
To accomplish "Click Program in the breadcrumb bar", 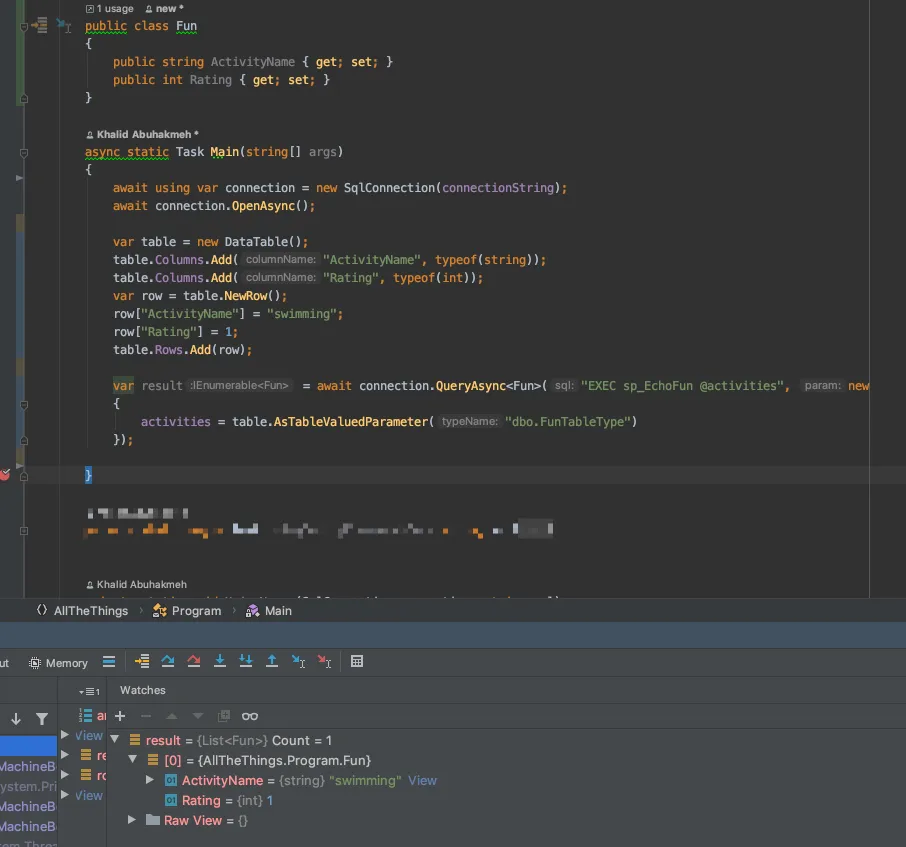I will pos(196,611).
